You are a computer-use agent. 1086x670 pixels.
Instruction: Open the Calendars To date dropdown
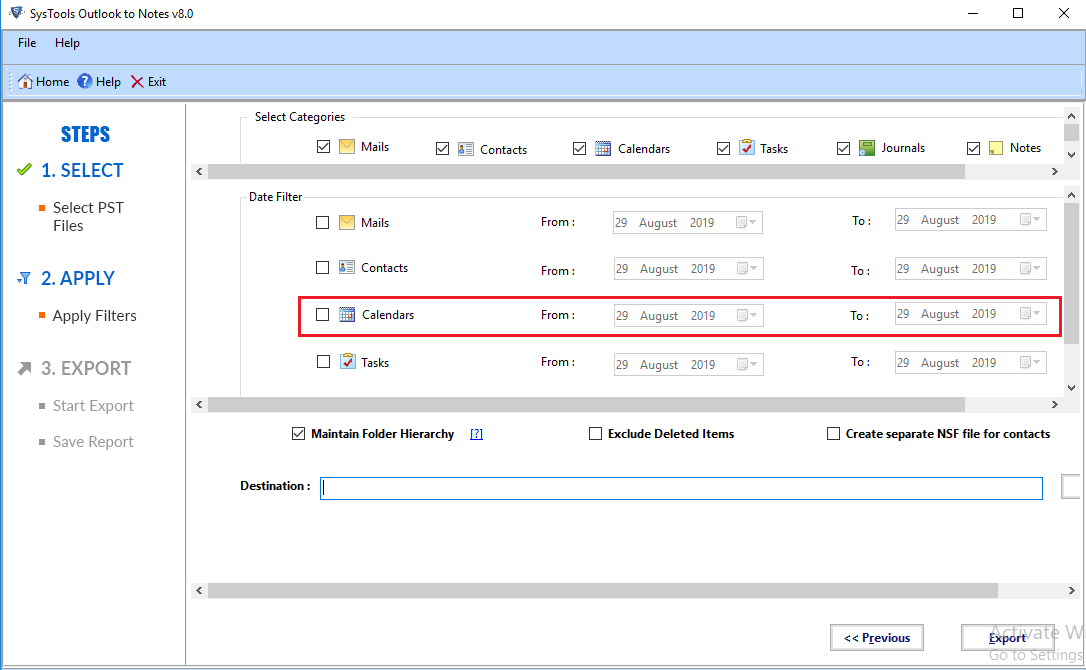(1031, 313)
